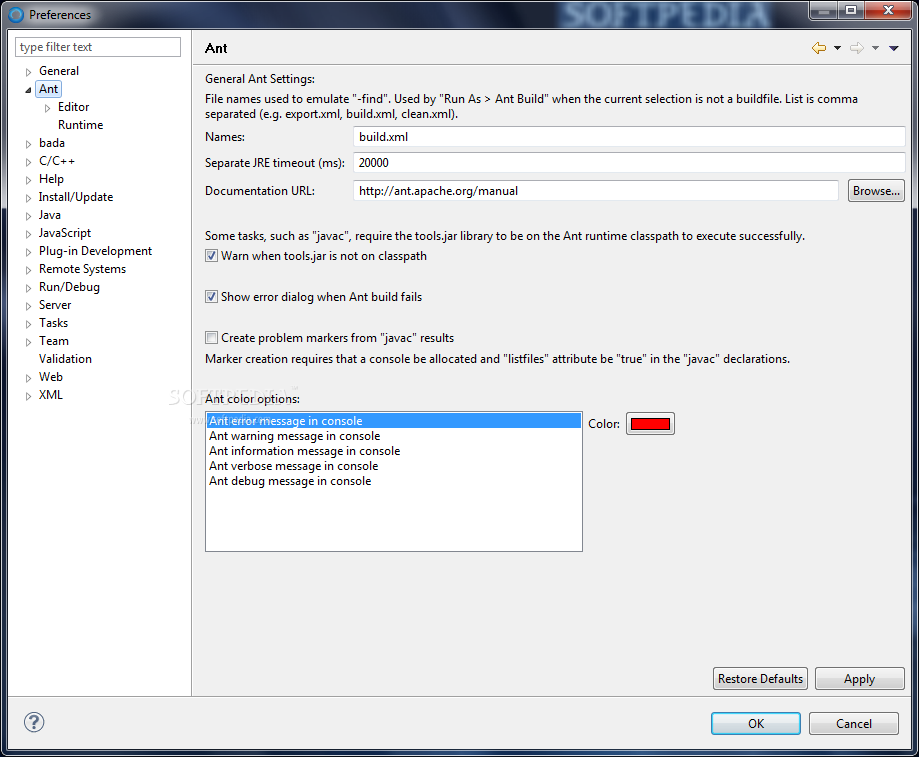Viewport: 919px width, 757px height.
Task: Click the Apply button
Action: 859,678
